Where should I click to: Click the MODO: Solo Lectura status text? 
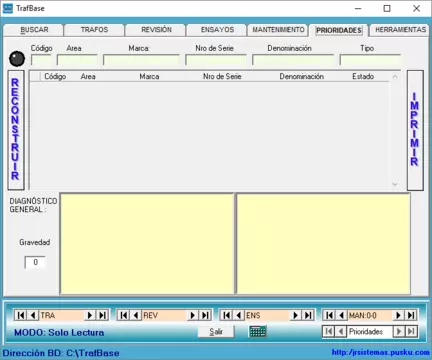[59, 332]
